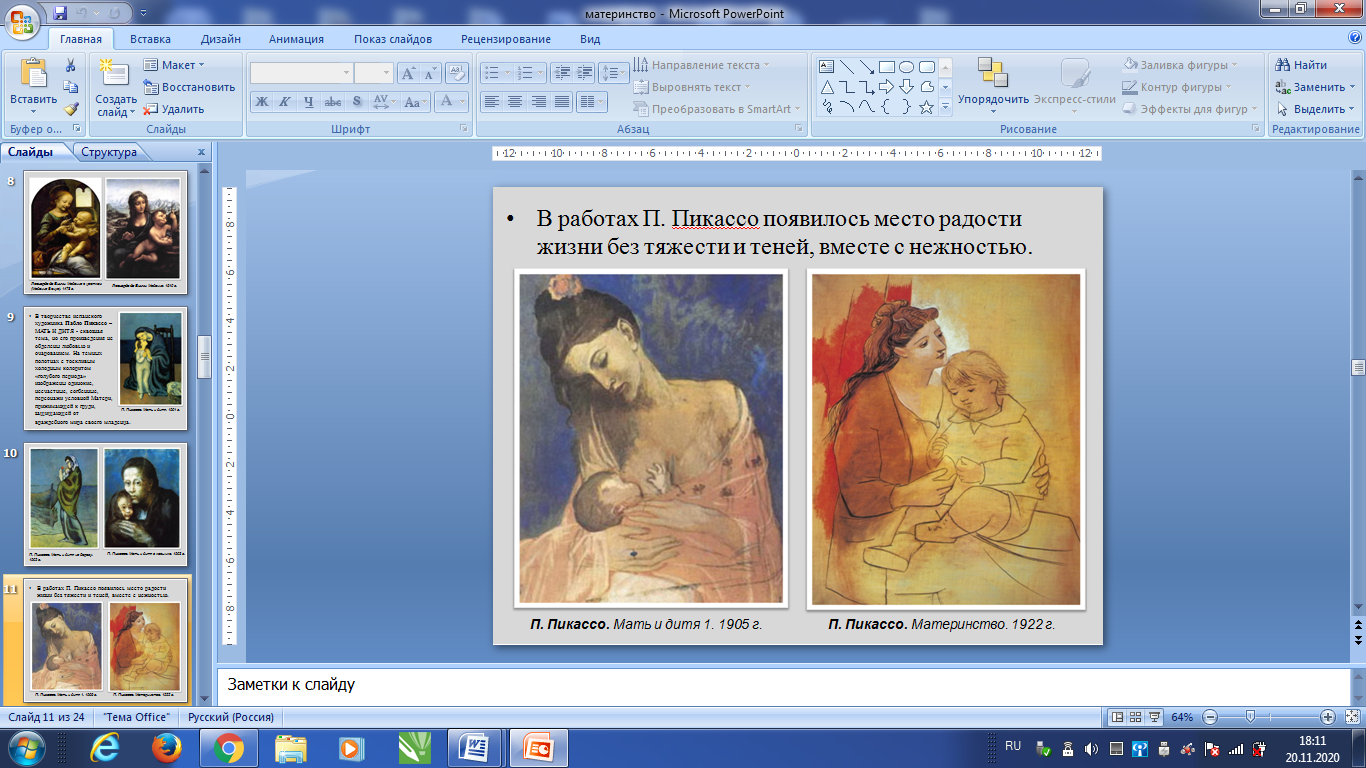Open Firefox from the taskbar
The image size is (1366, 768).
[165, 747]
